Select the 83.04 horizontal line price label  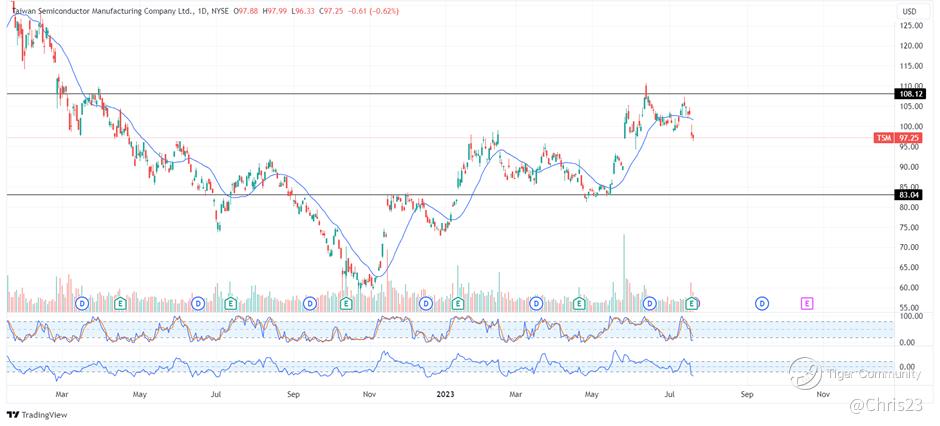coord(908,195)
